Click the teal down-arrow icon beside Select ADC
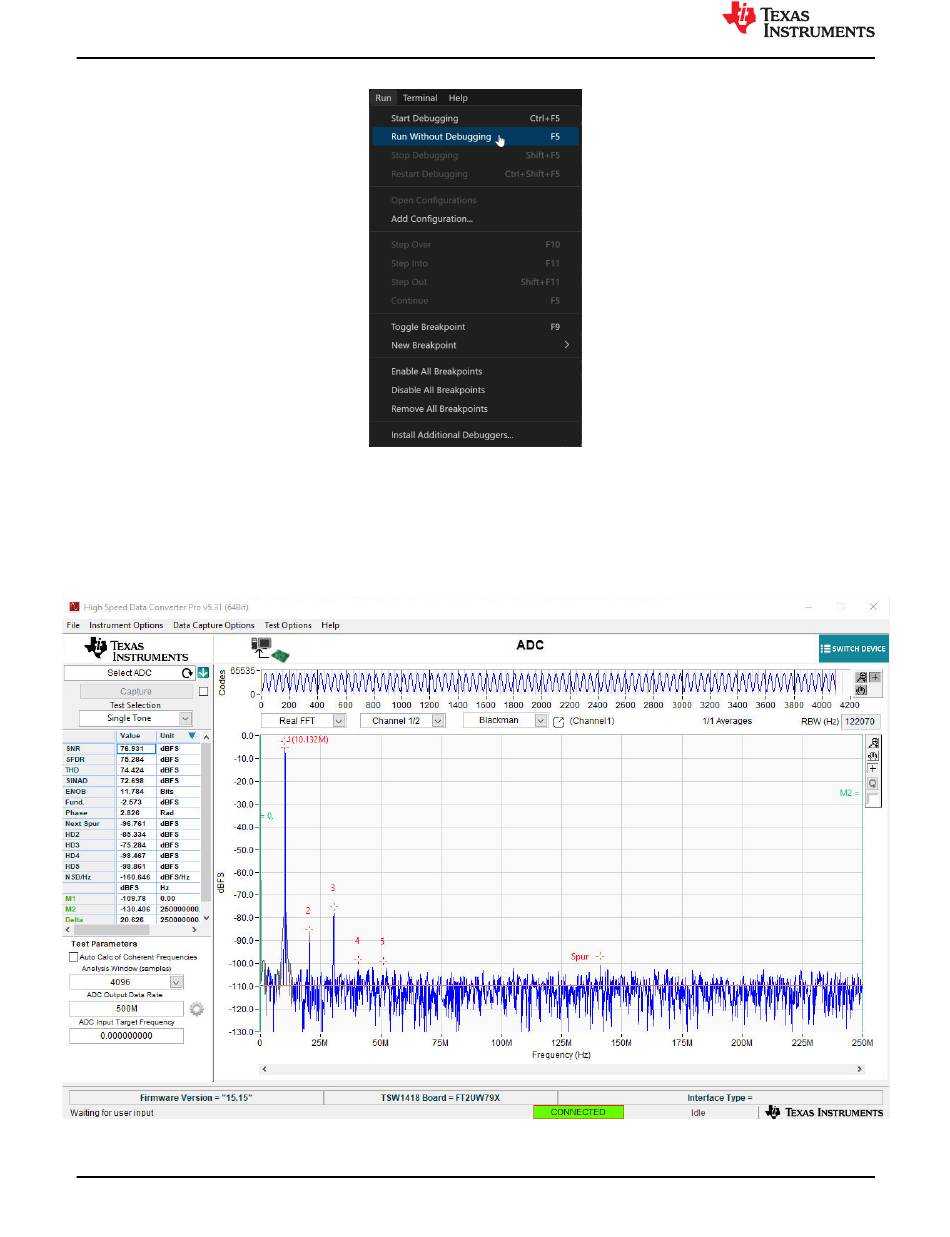Viewport: 950px width, 1237px height. coord(201,673)
